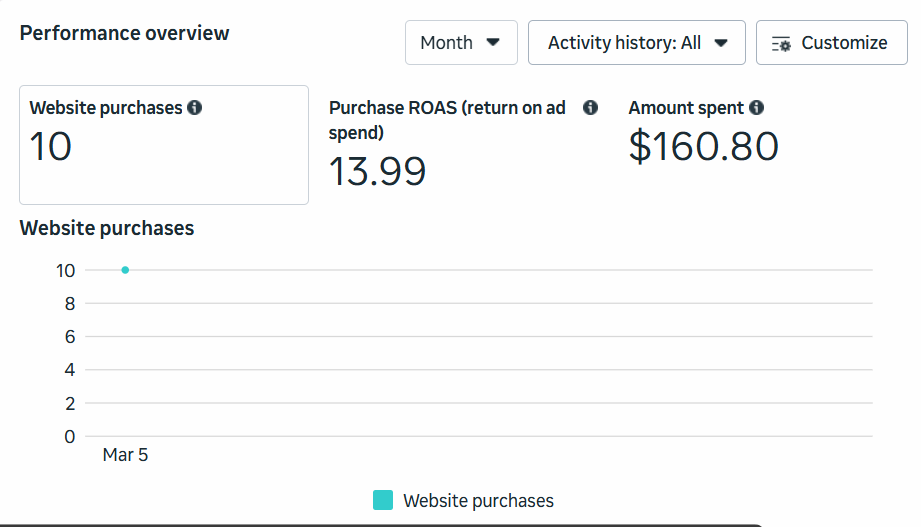Click the Website purchases chart title
The image size is (921, 527).
(x=107, y=228)
